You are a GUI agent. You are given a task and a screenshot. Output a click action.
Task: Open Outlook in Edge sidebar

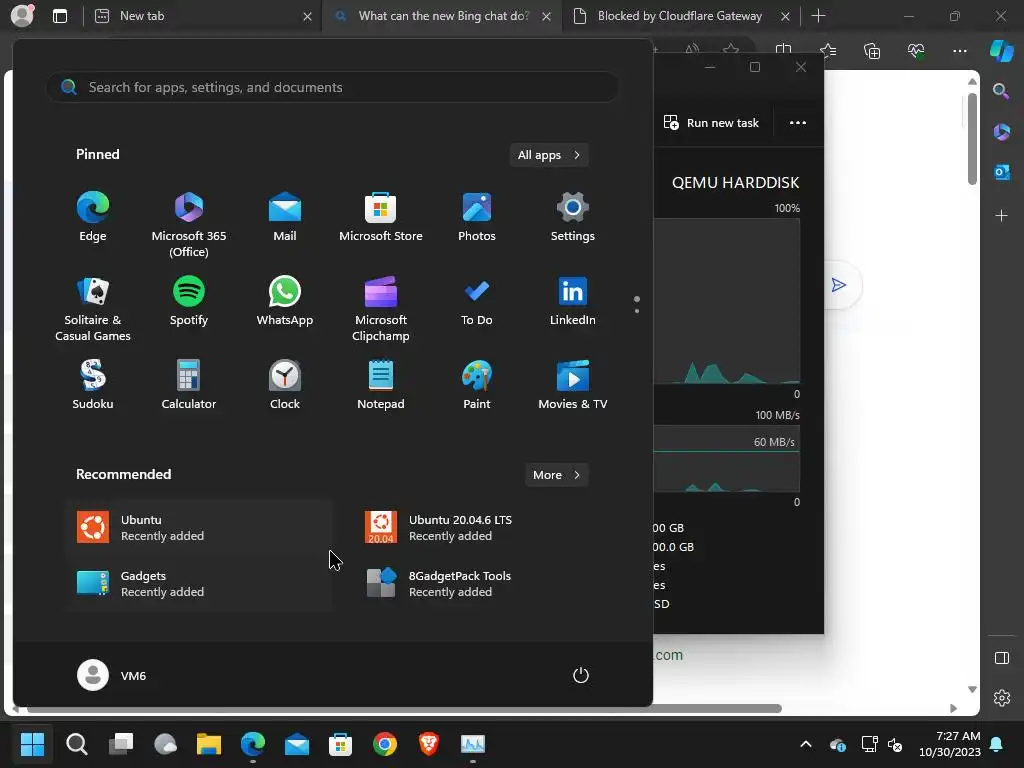(1001, 172)
